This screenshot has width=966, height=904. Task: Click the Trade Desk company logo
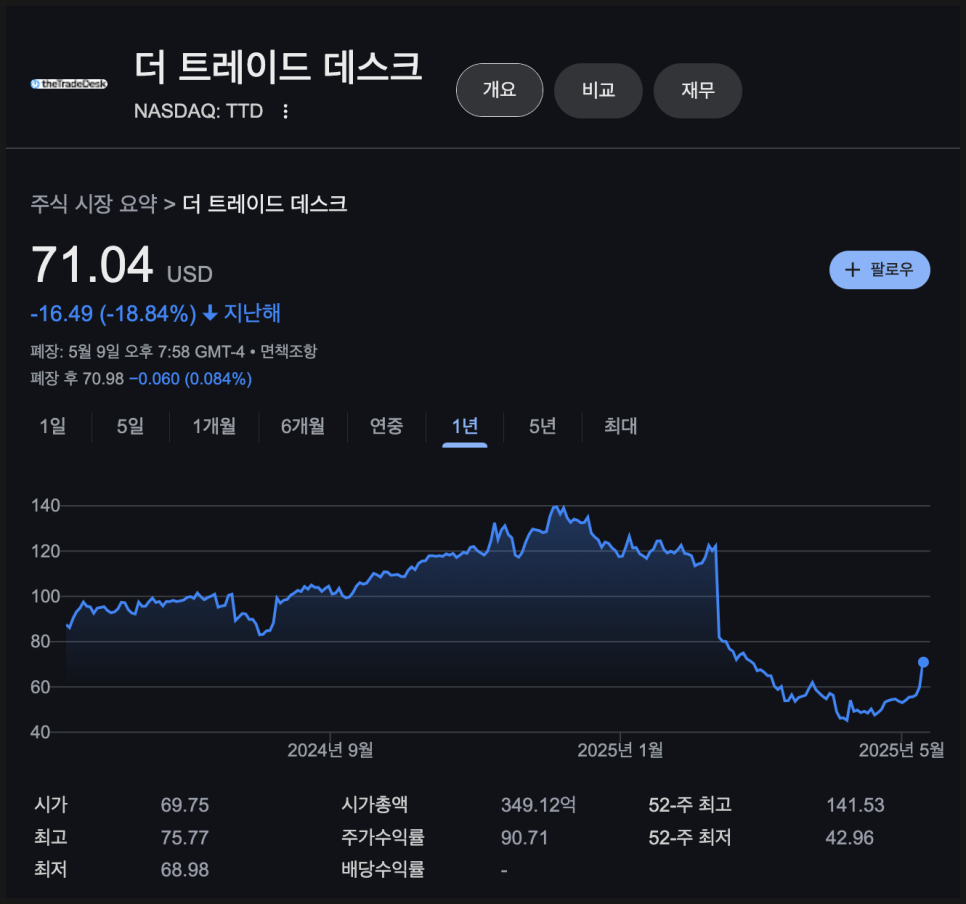click(69, 84)
